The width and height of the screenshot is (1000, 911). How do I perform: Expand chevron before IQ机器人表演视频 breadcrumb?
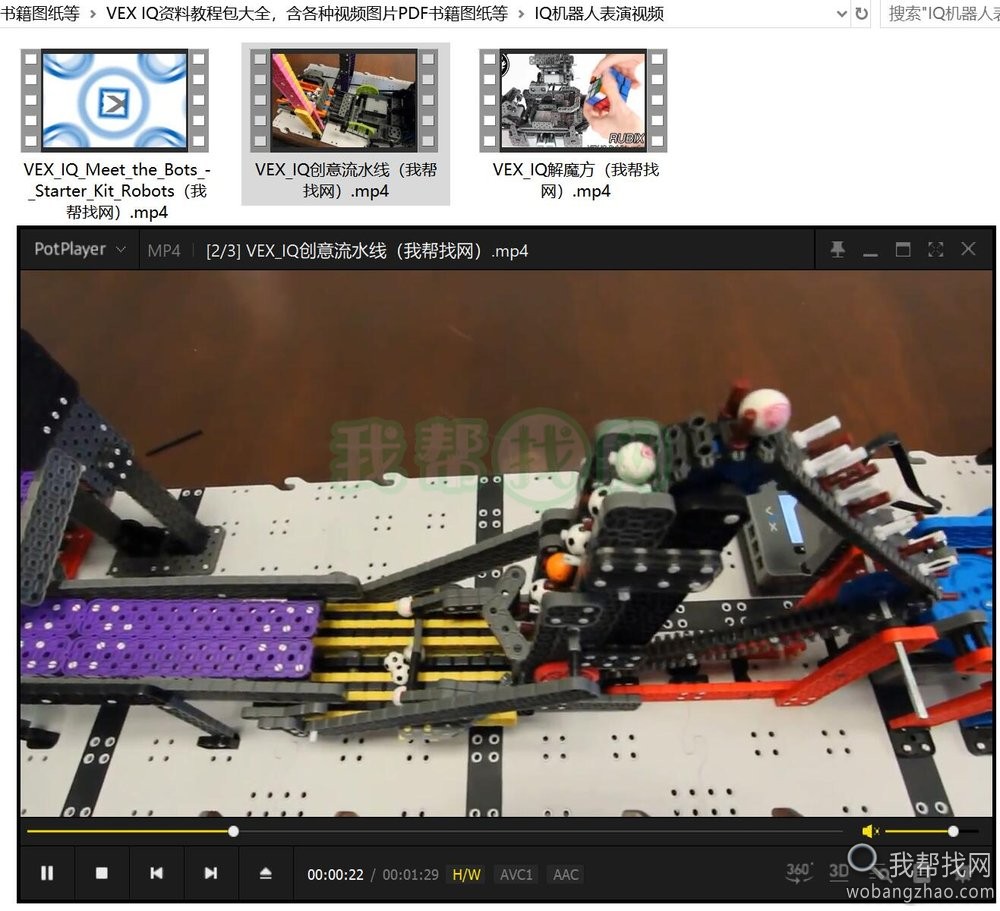[x=521, y=13]
